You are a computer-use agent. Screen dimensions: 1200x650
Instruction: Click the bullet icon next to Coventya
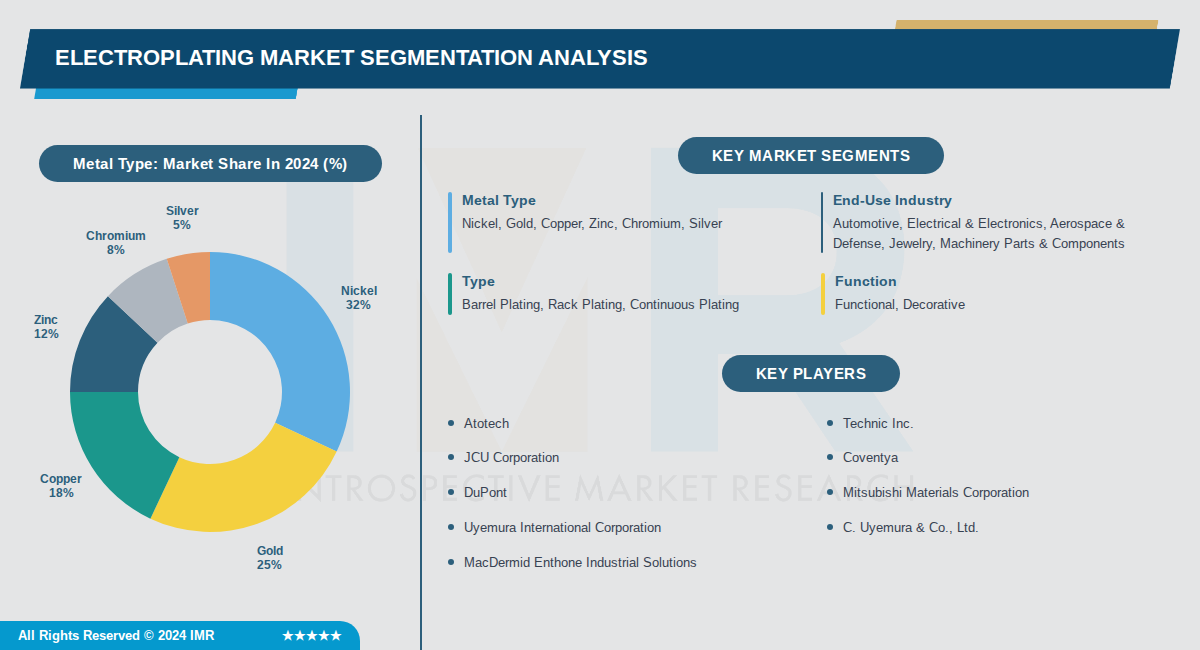coord(832,458)
